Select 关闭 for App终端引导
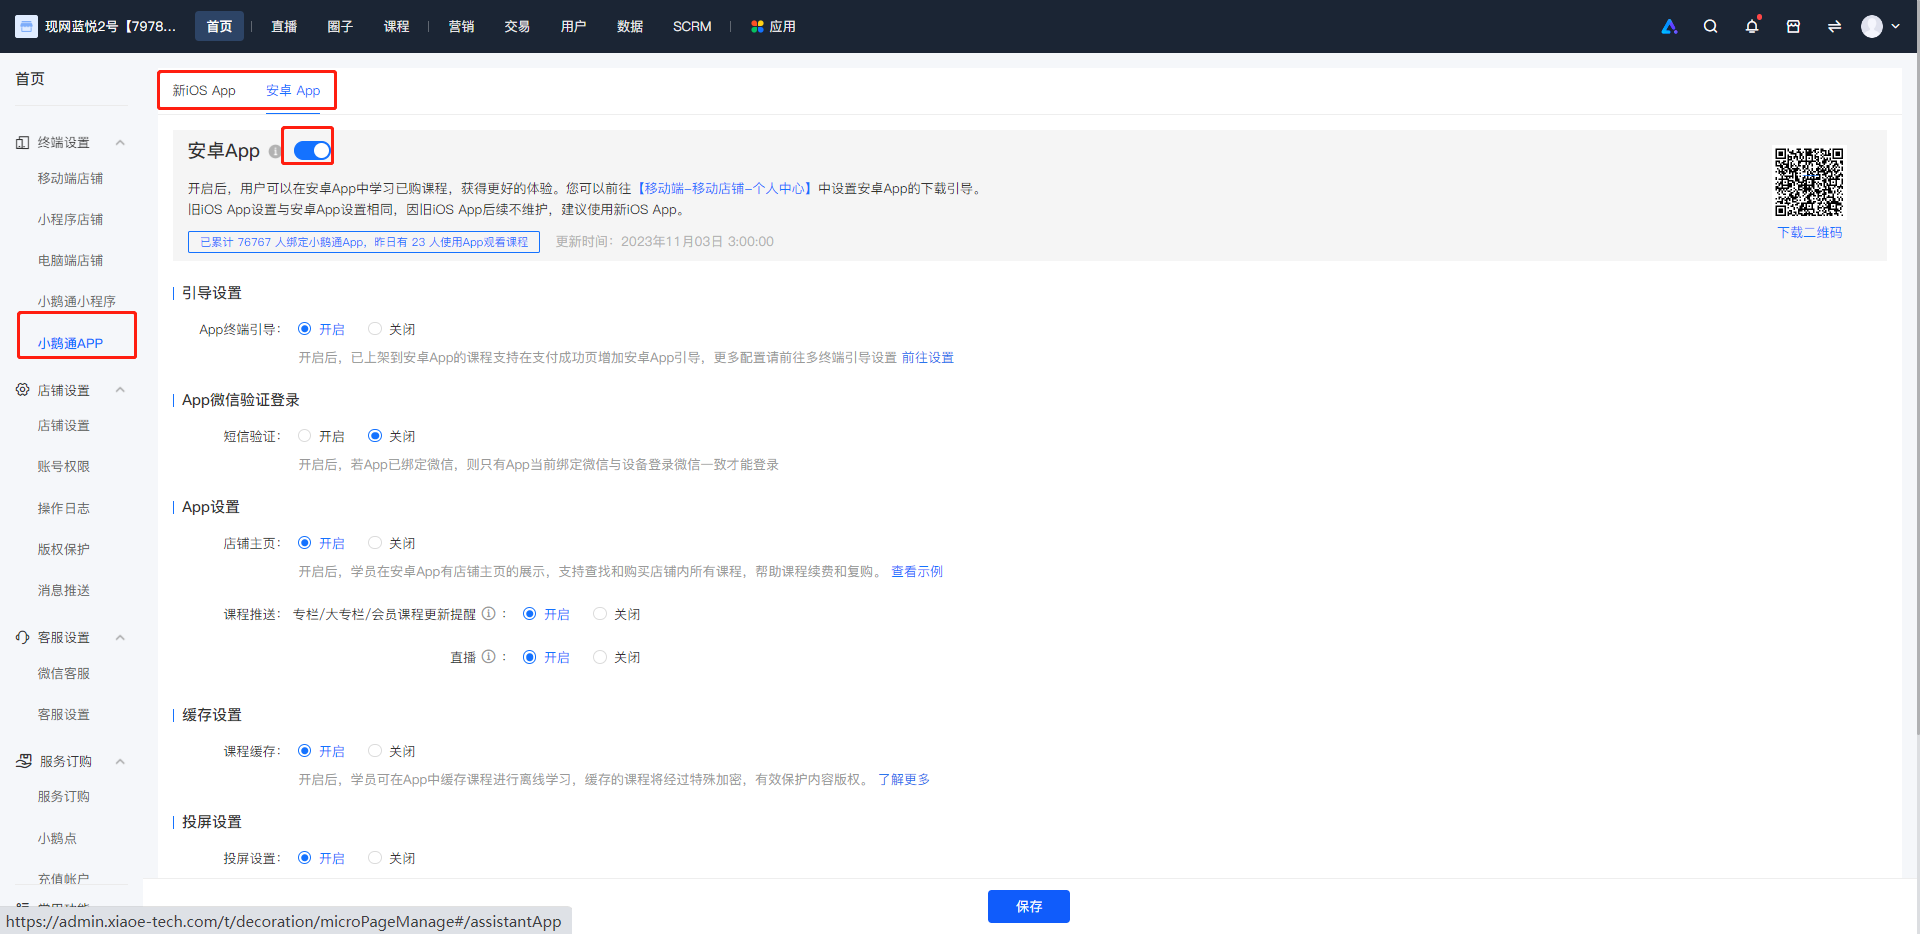1920x934 pixels. (375, 329)
